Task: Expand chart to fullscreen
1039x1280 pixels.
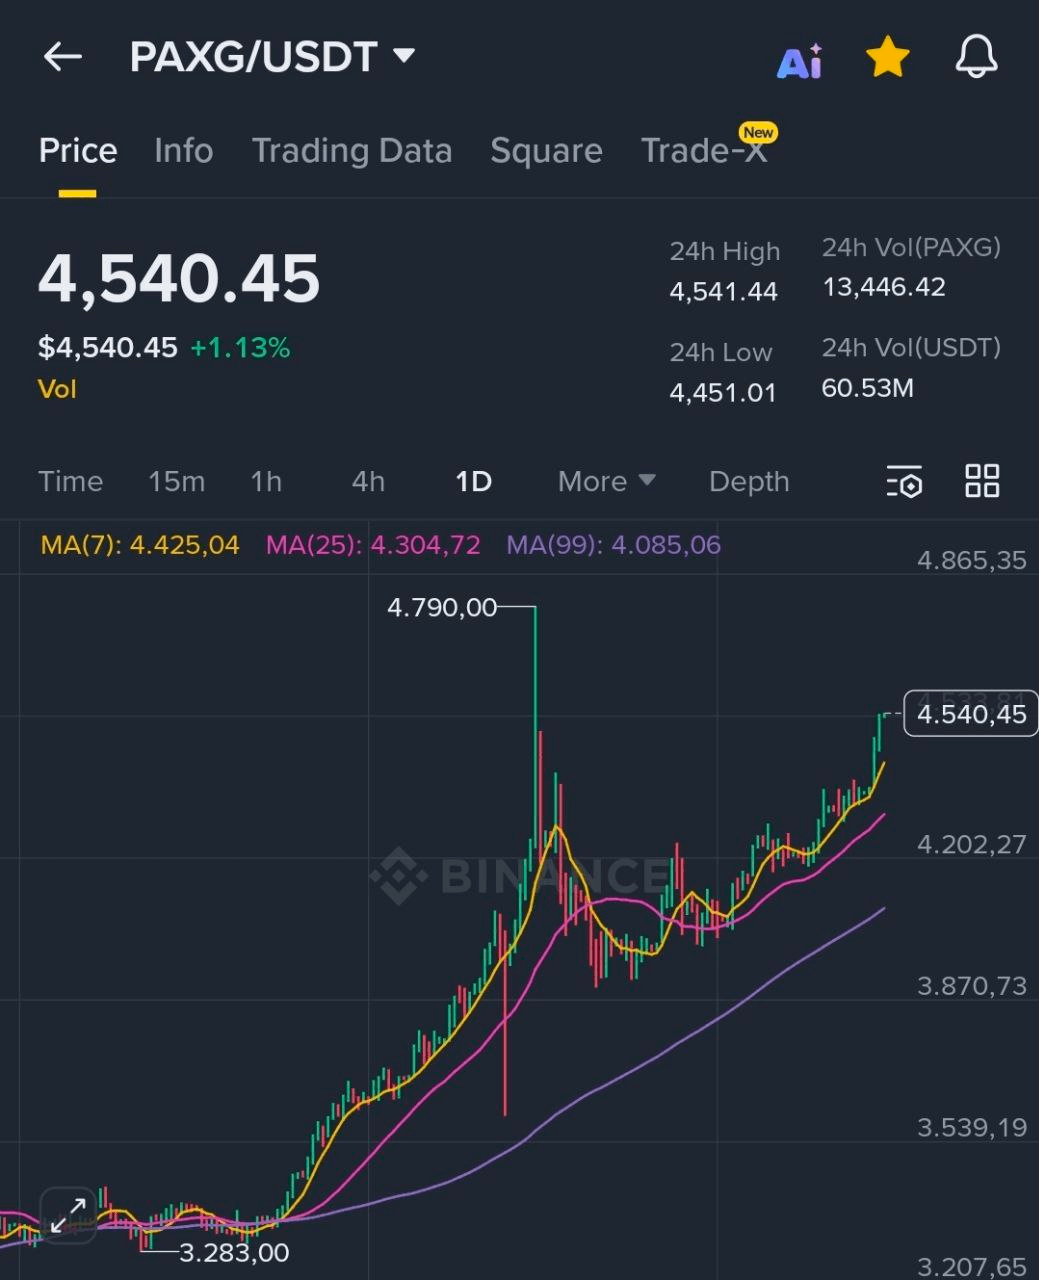Action: pos(67,1216)
